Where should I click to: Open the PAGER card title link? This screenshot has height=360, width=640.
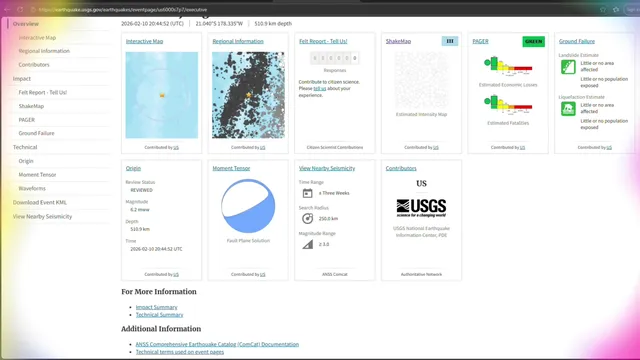click(x=480, y=41)
